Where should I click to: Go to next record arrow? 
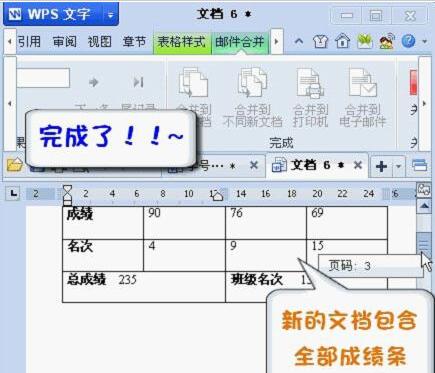click(93, 82)
